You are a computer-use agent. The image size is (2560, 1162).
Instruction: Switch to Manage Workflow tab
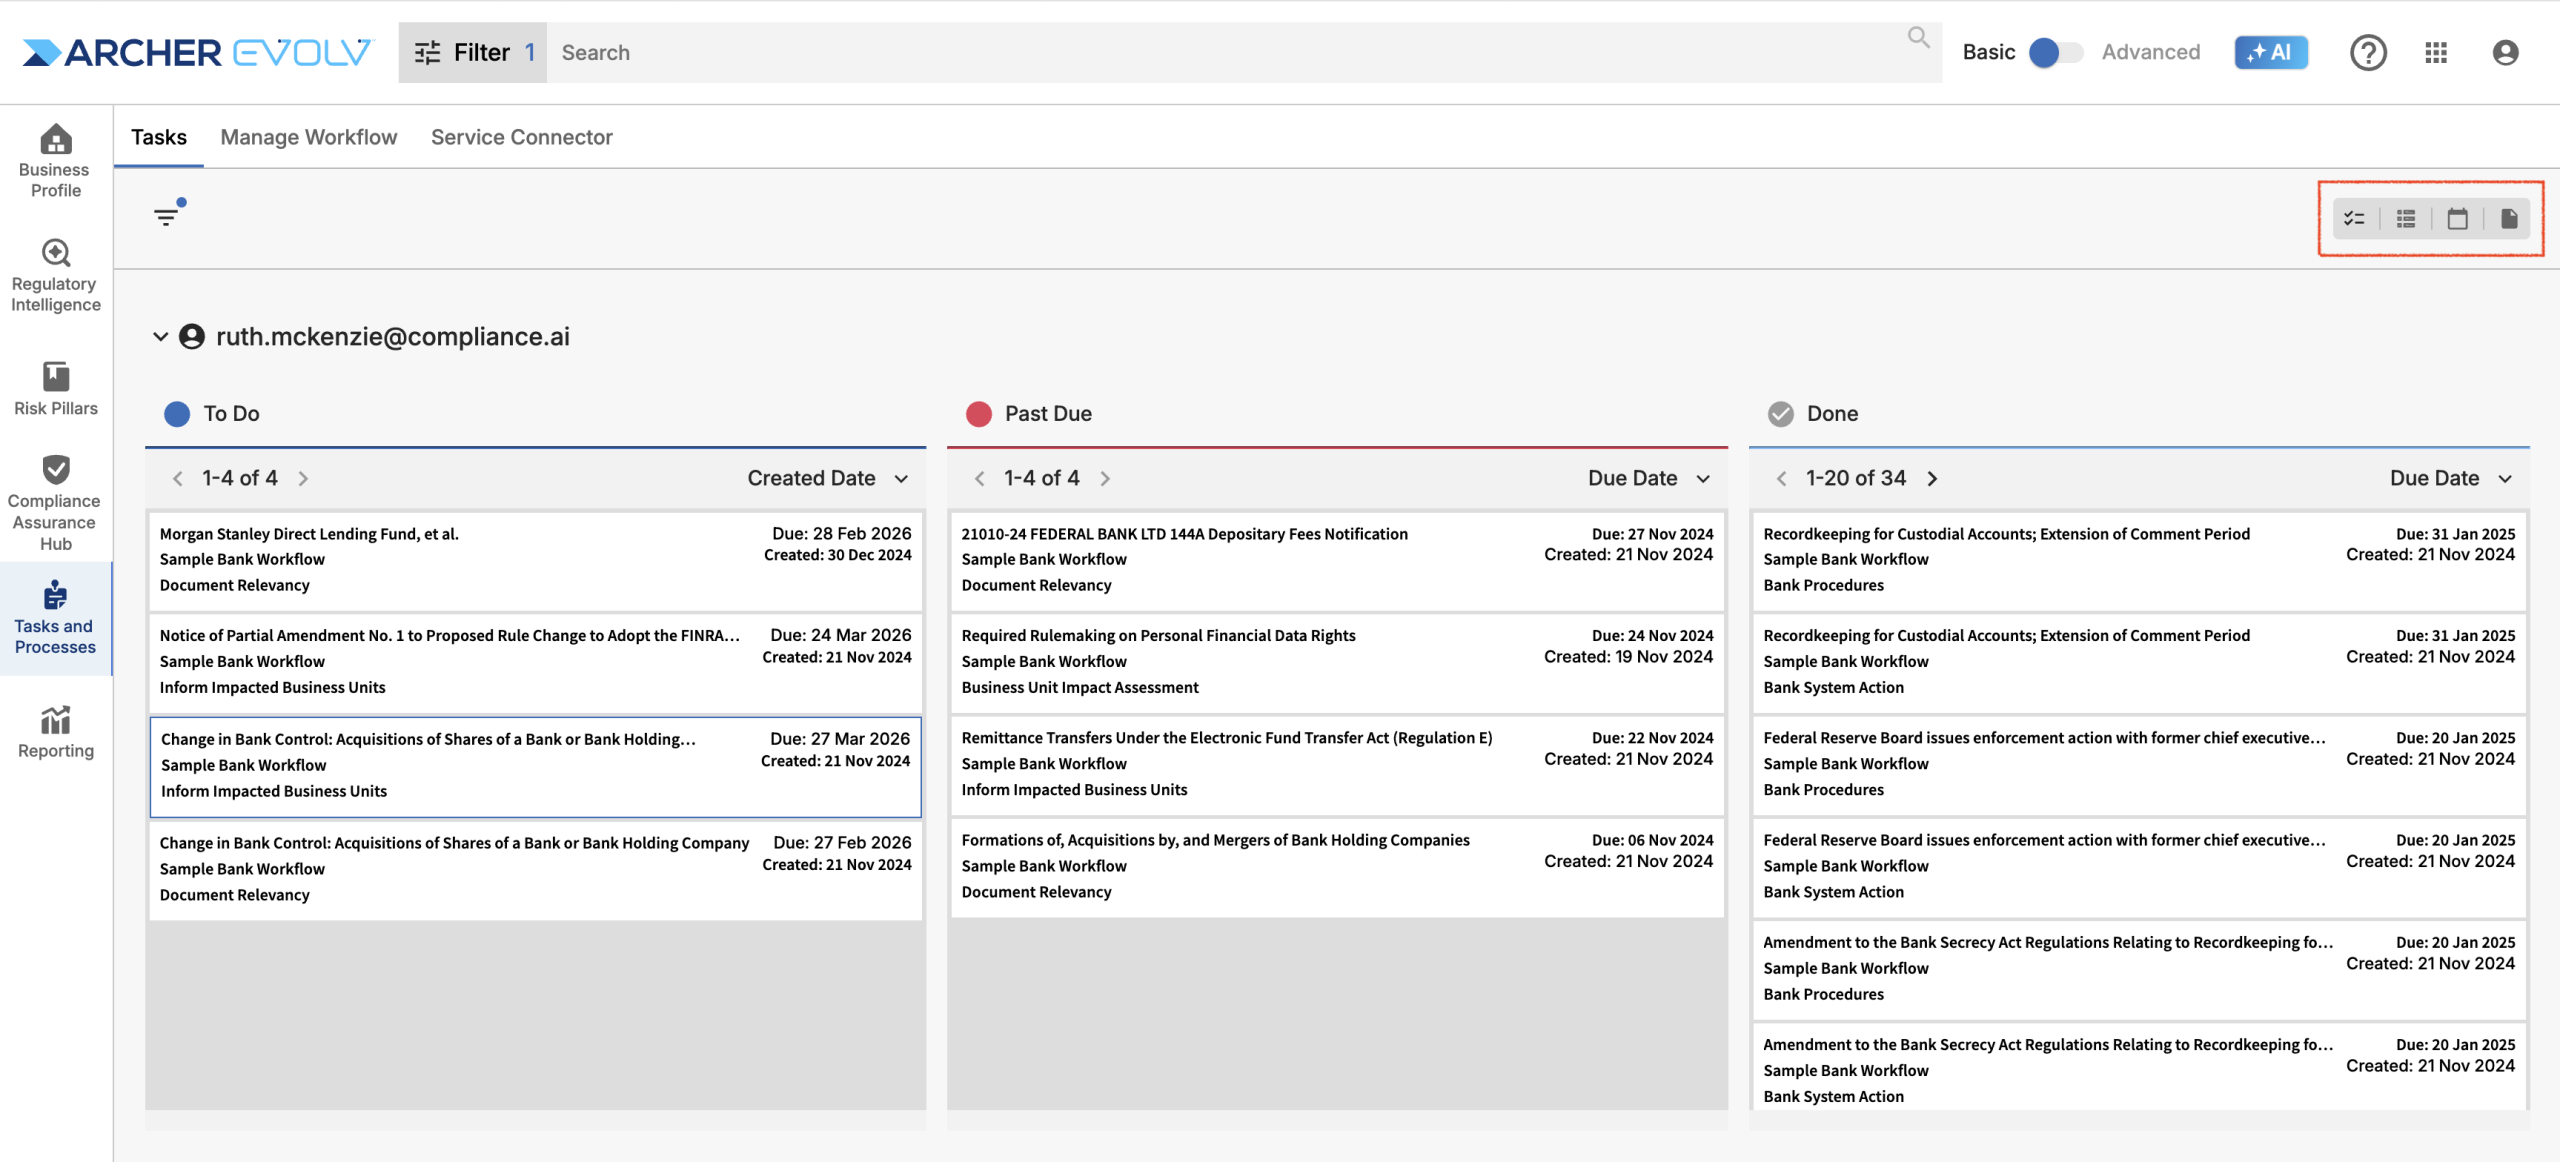[308, 137]
